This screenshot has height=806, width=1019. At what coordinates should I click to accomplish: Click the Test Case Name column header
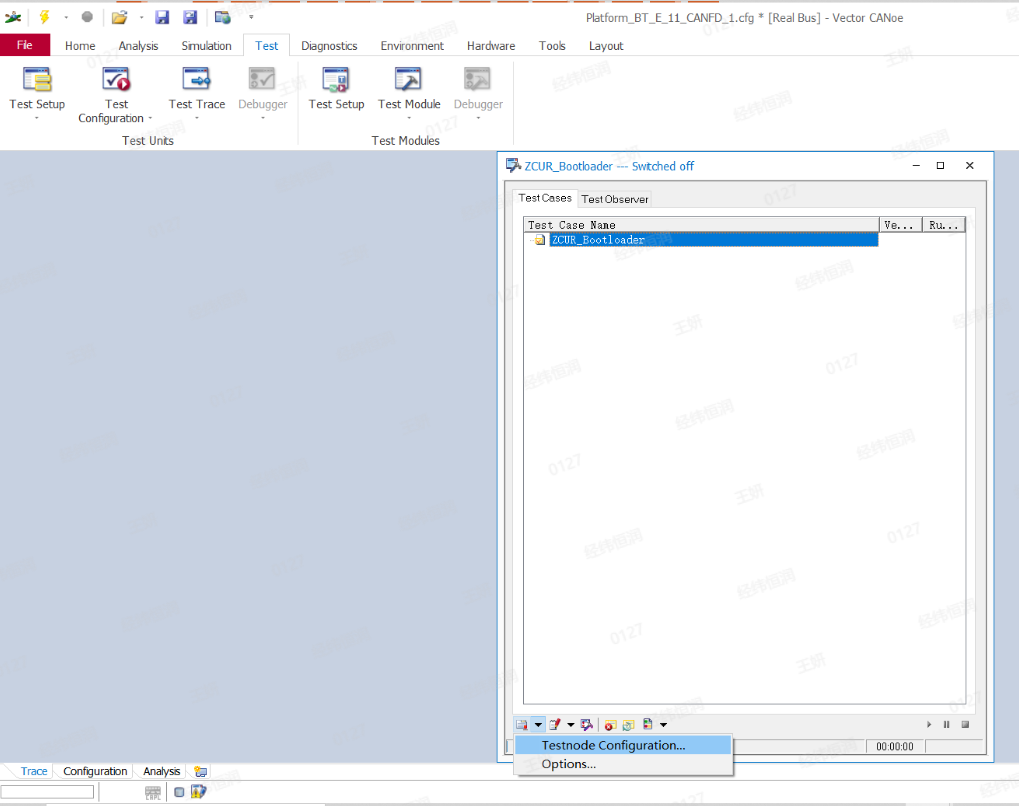pyautogui.click(x=701, y=225)
